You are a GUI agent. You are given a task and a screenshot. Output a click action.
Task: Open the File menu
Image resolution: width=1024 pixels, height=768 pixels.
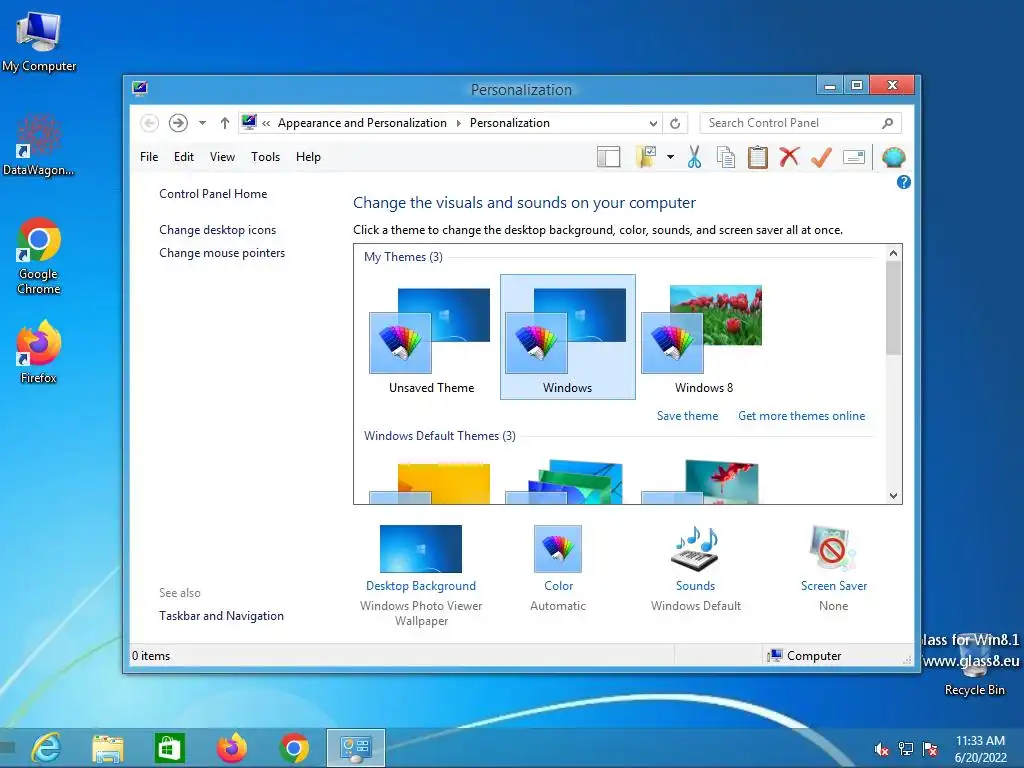tap(149, 157)
